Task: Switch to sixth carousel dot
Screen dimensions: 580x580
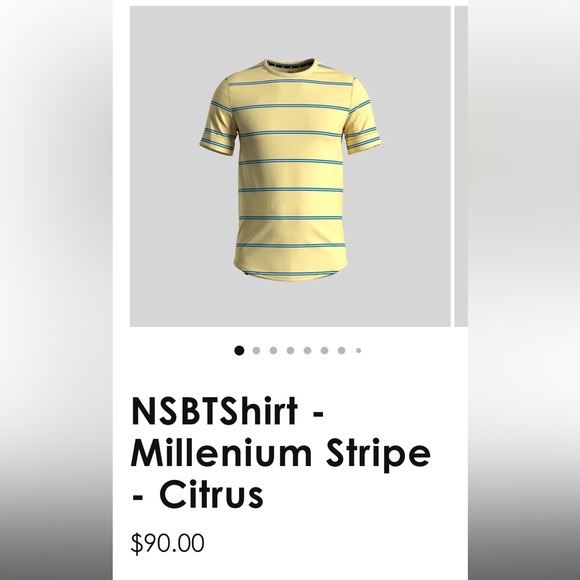Action: pyautogui.click(x=324, y=350)
